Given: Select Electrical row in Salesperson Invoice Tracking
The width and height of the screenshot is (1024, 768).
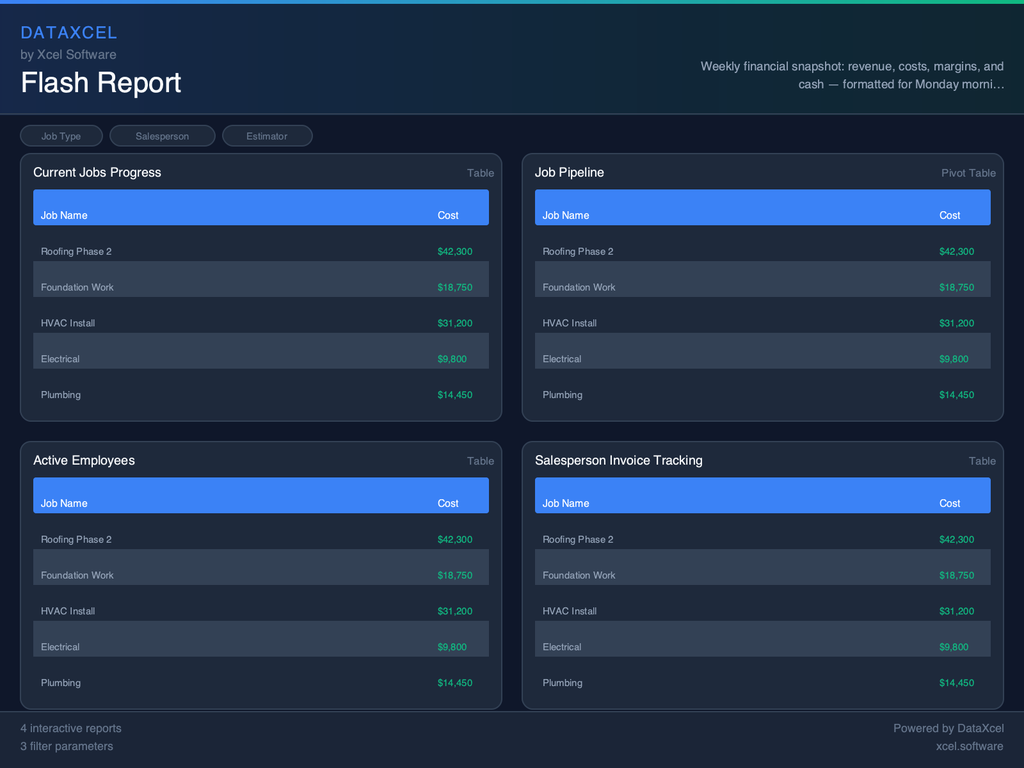Looking at the screenshot, I should coord(562,647).
